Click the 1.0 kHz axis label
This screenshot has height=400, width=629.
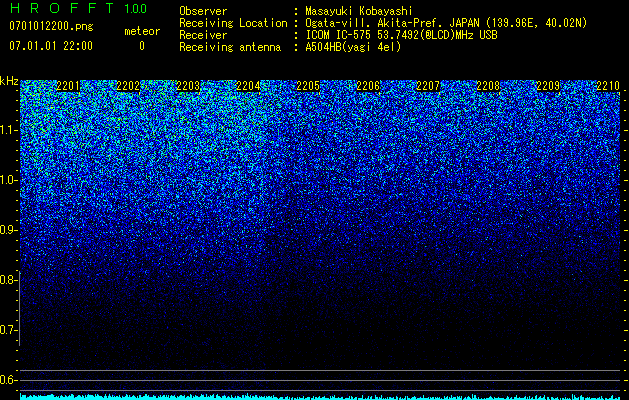click(9, 180)
